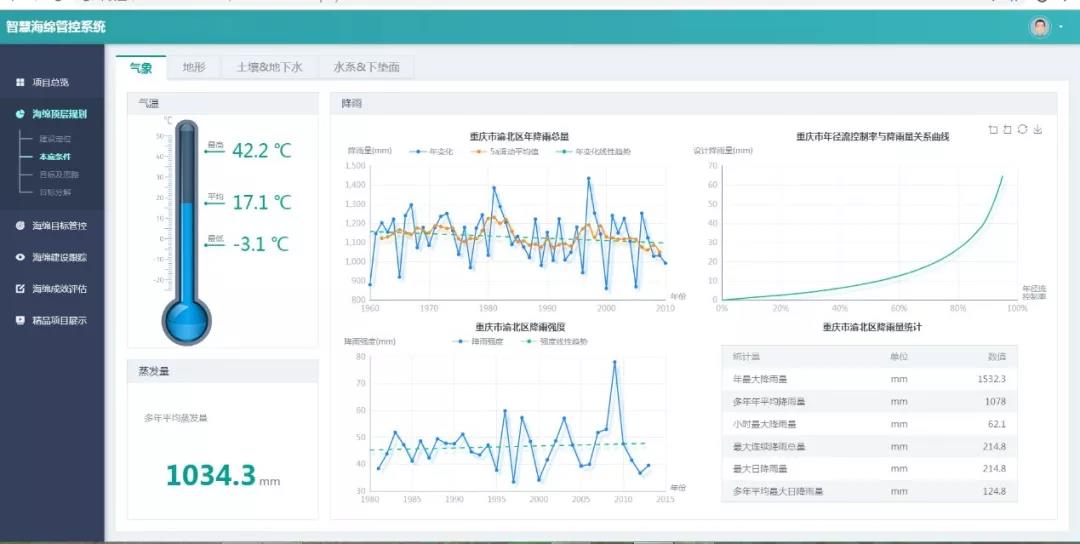The height and width of the screenshot is (544, 1080).
Task: Click the 重庆市渝北区年降雨总量 chart title
Action: click(x=519, y=136)
